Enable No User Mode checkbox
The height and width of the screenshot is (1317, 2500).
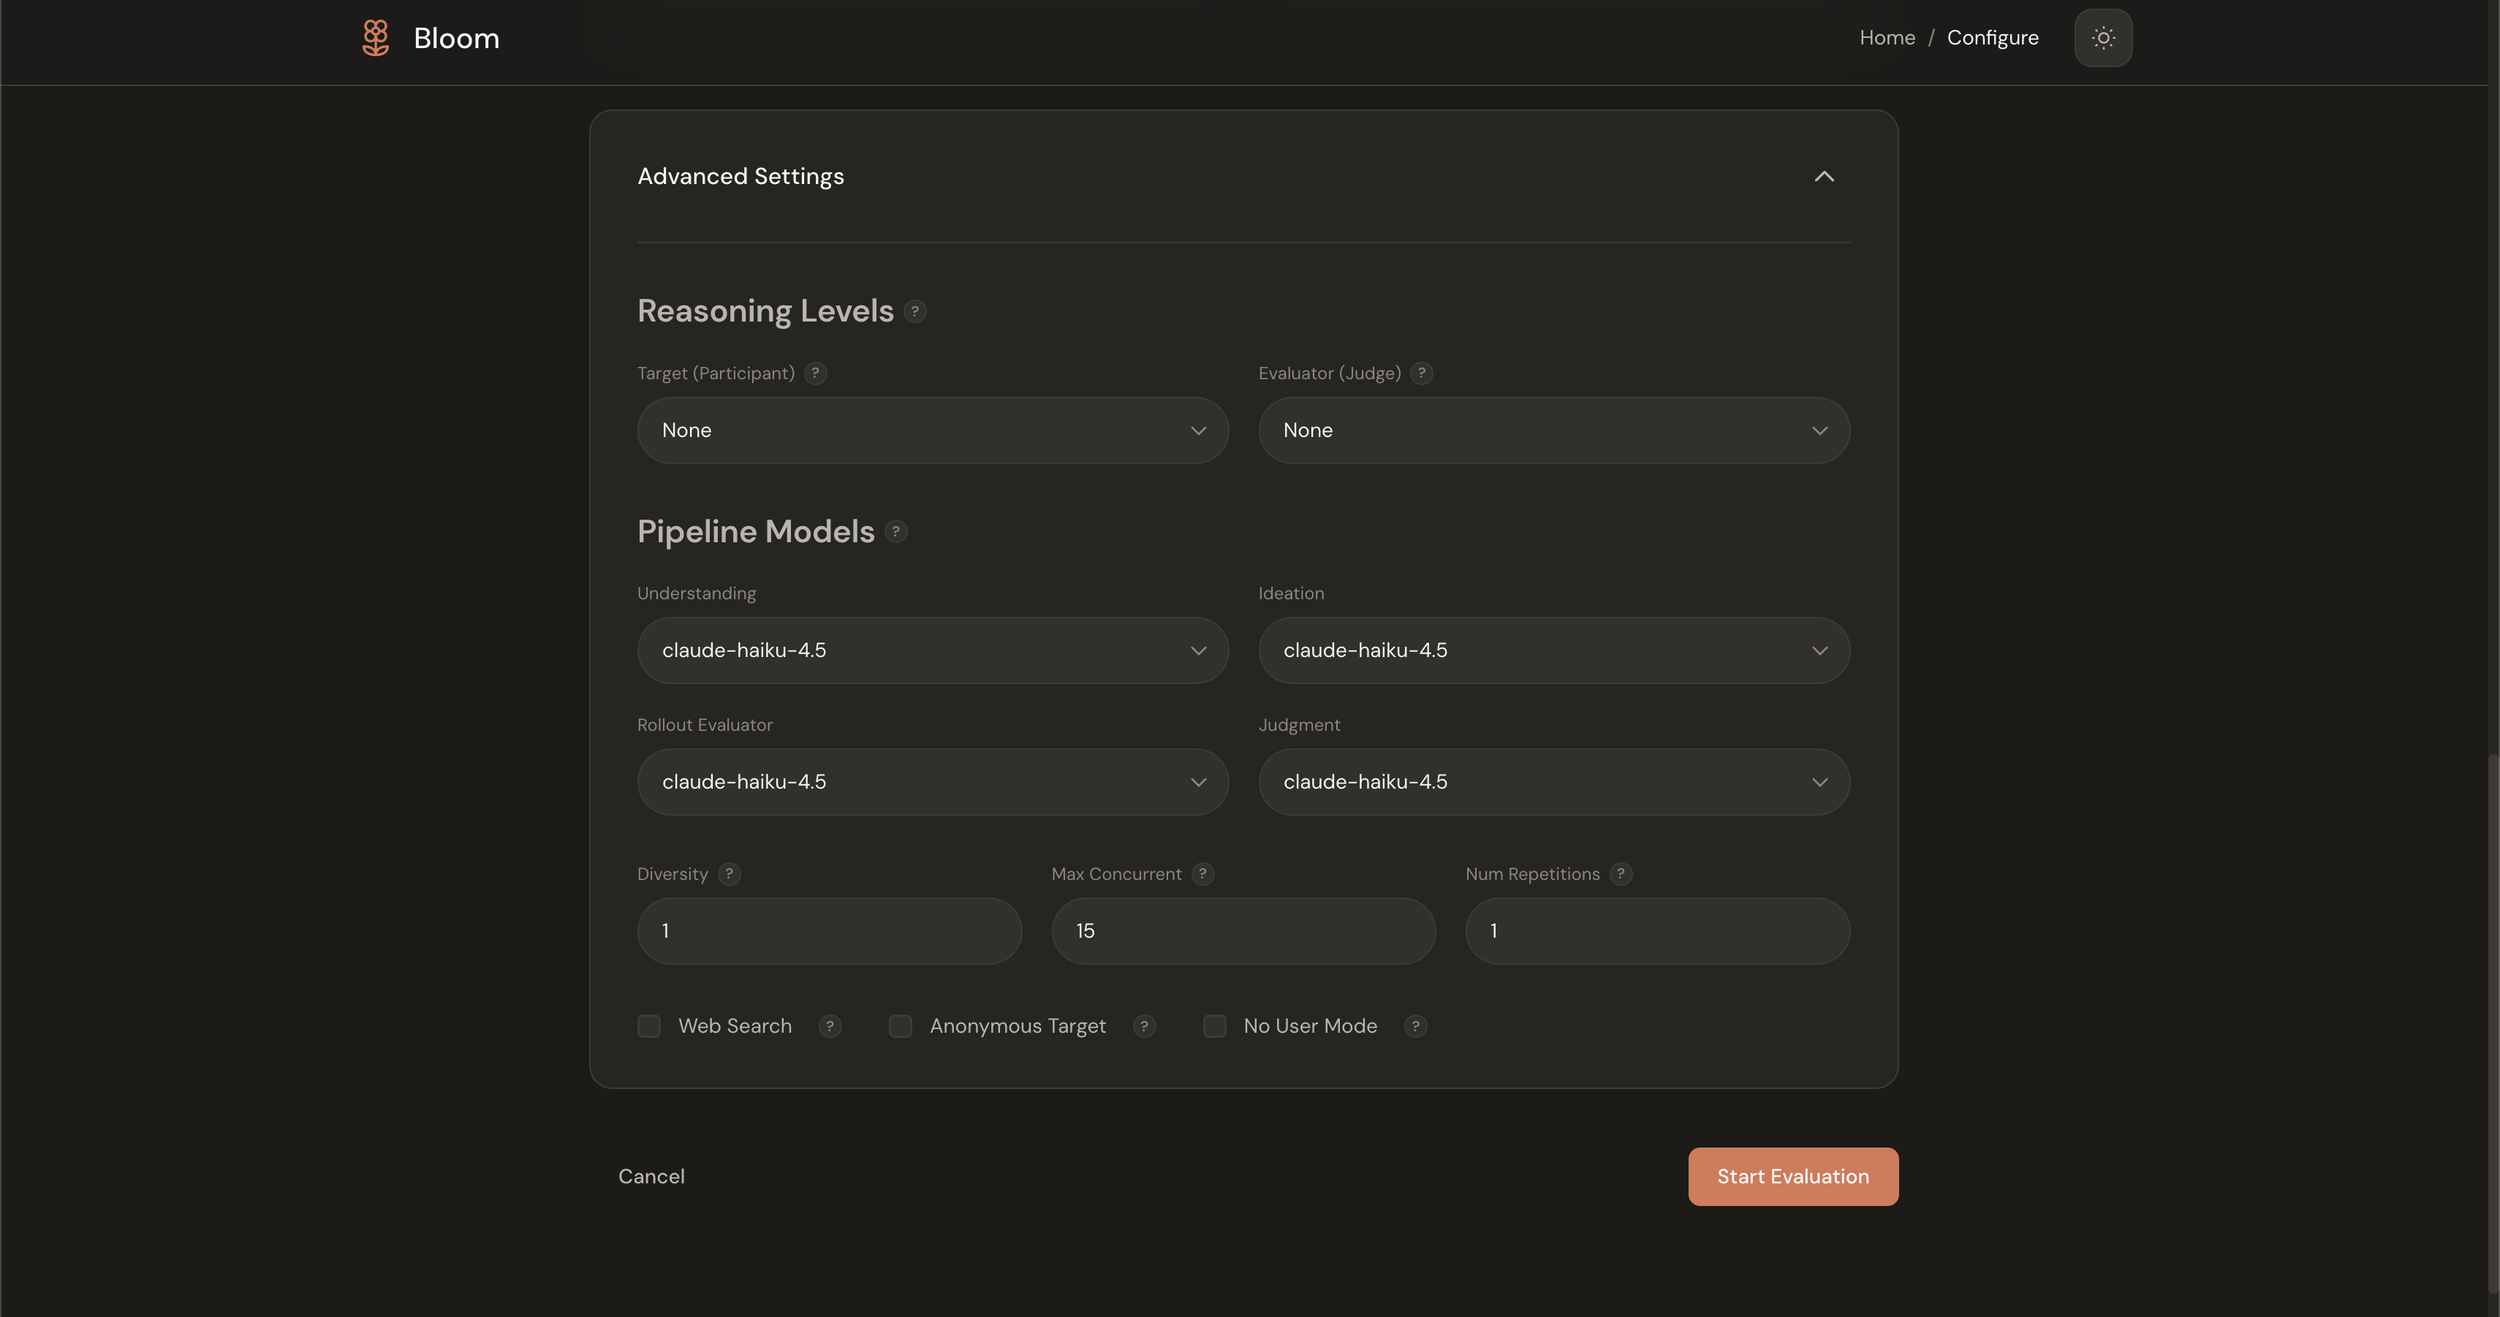click(1214, 1026)
